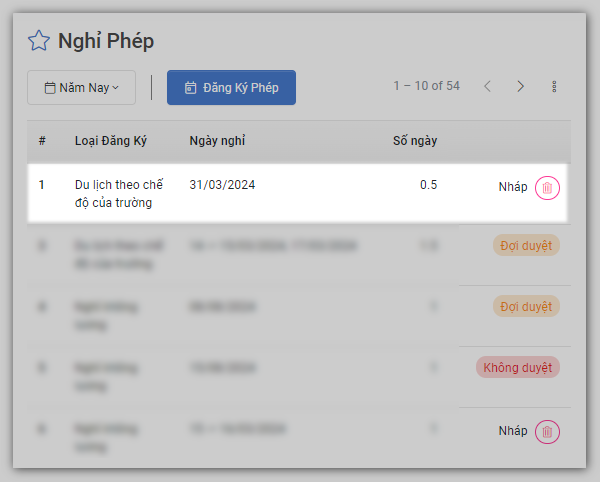
Task: Click the Nháp status in the first row
Action: (513, 187)
